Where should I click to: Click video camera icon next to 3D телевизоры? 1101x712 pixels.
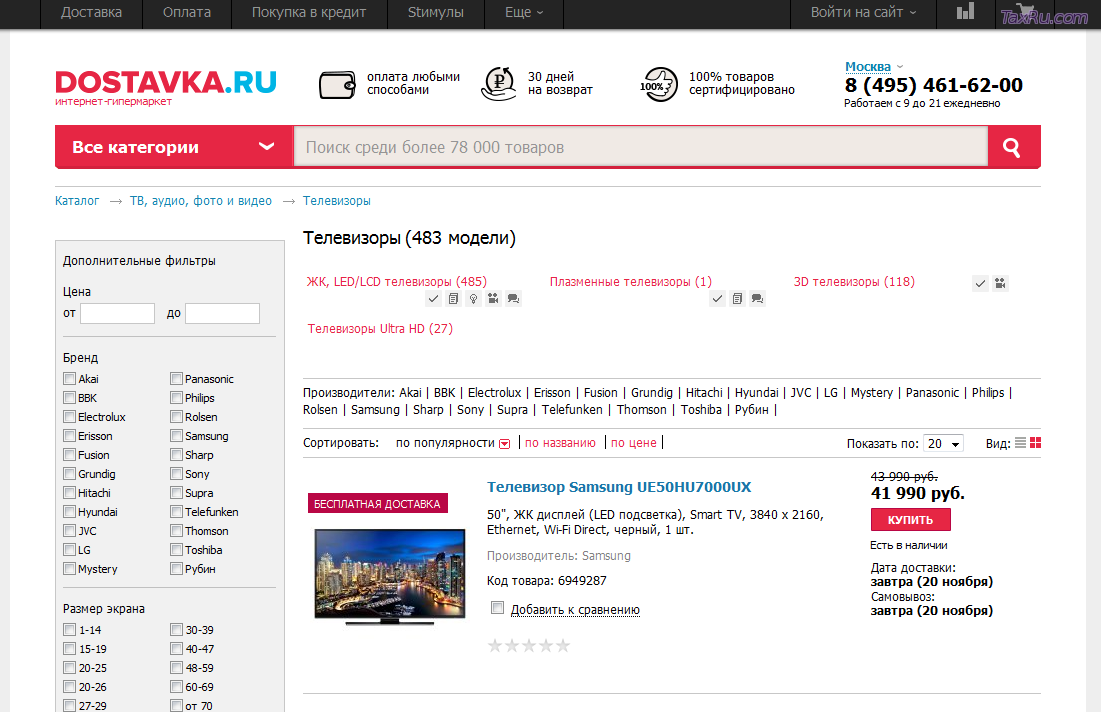click(999, 284)
